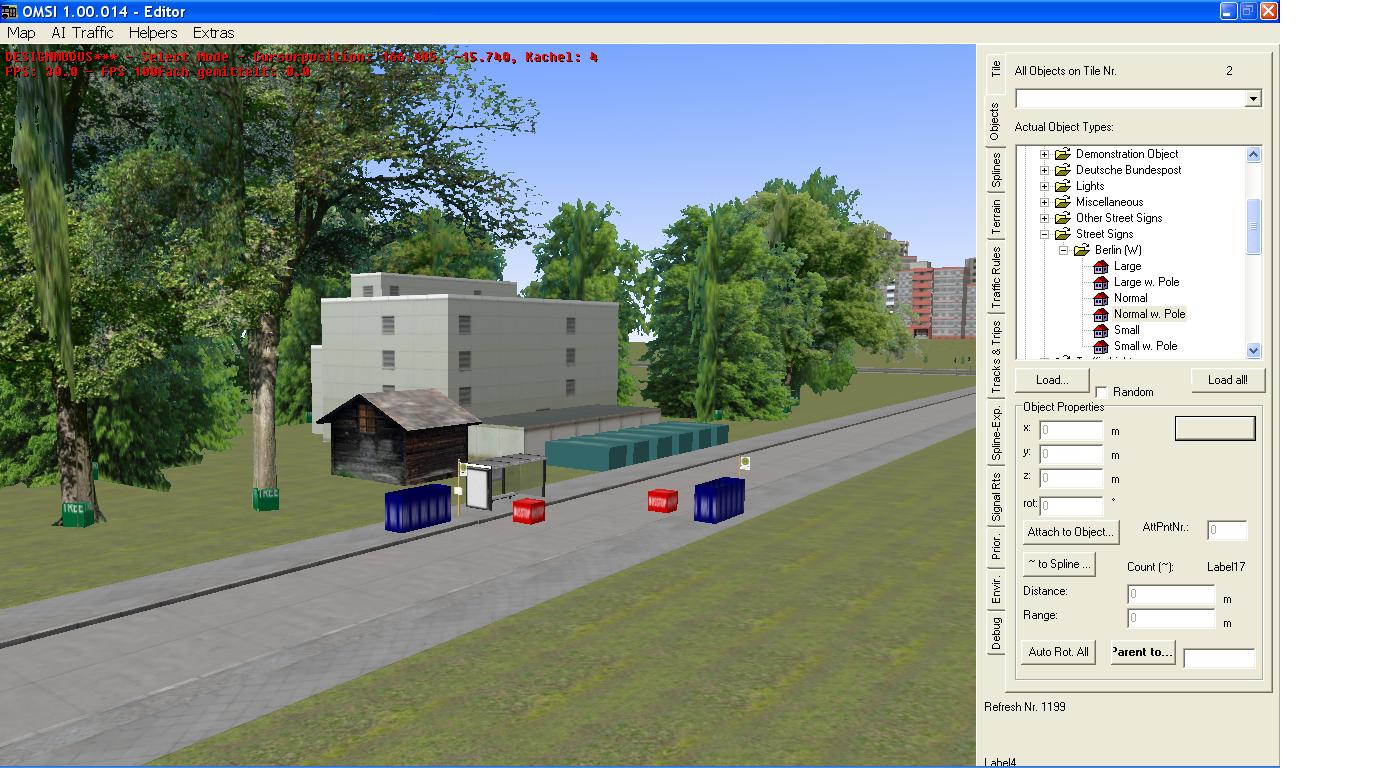Click the Deutsche Bundespost folder icon
Screen dimensions: 1375x768
[1062, 170]
